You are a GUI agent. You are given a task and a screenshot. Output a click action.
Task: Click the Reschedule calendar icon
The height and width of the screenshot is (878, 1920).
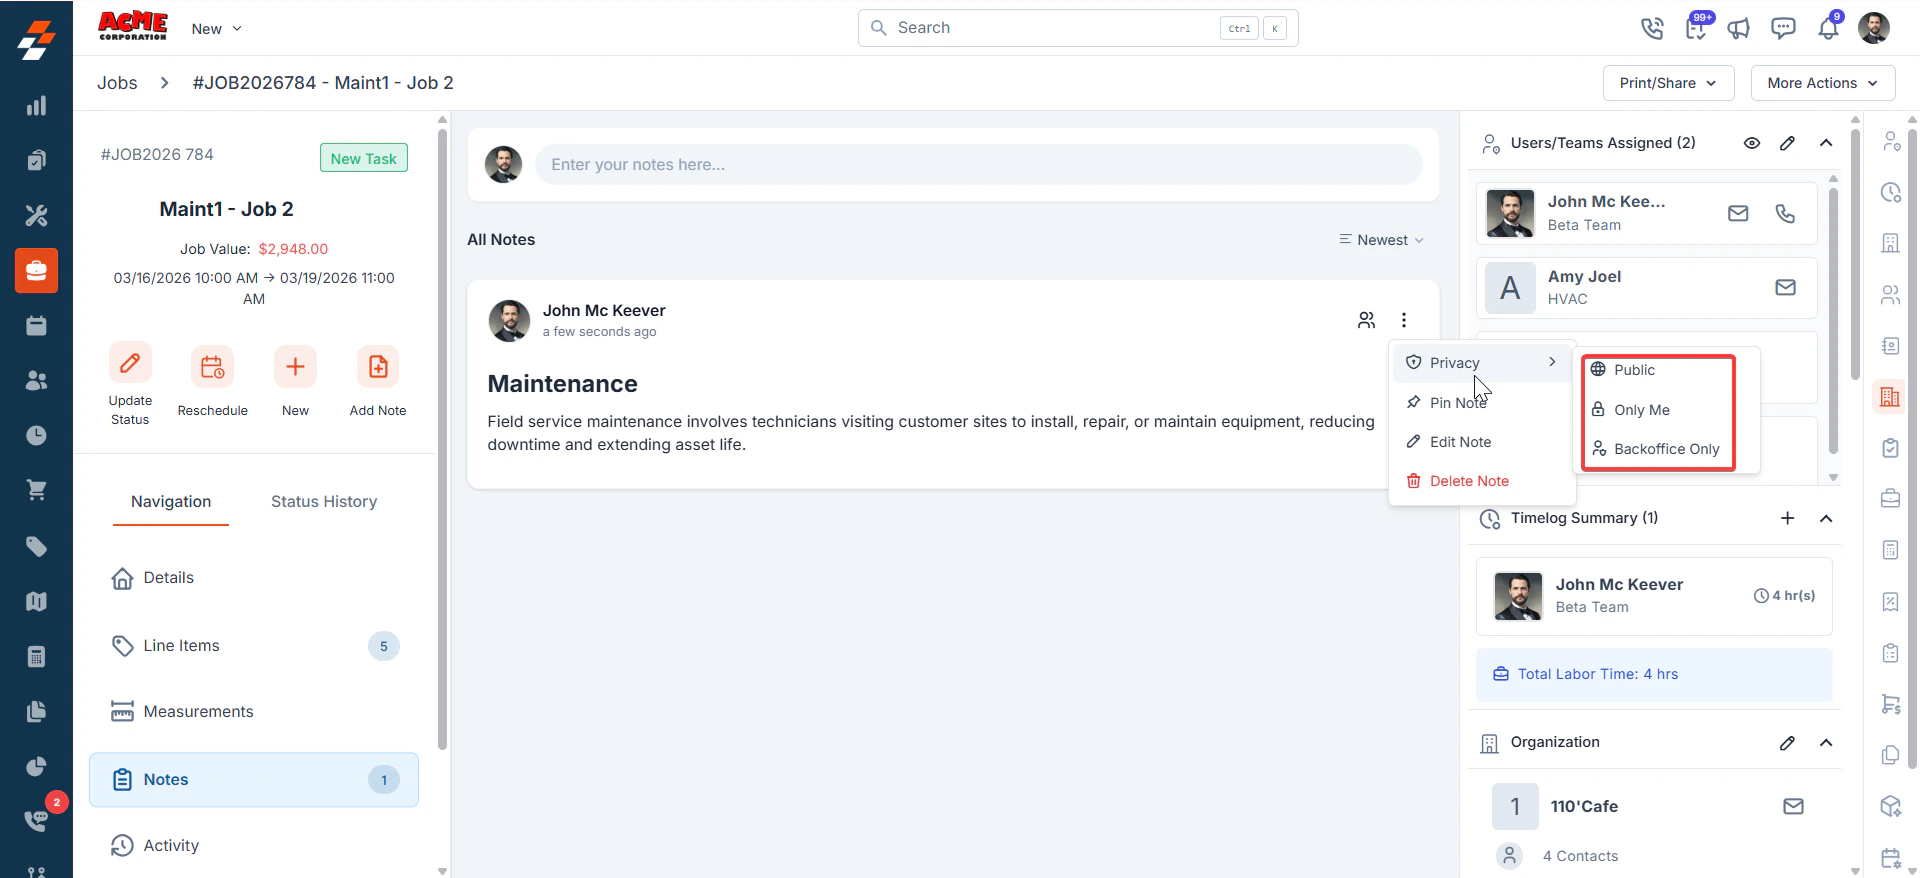(212, 367)
